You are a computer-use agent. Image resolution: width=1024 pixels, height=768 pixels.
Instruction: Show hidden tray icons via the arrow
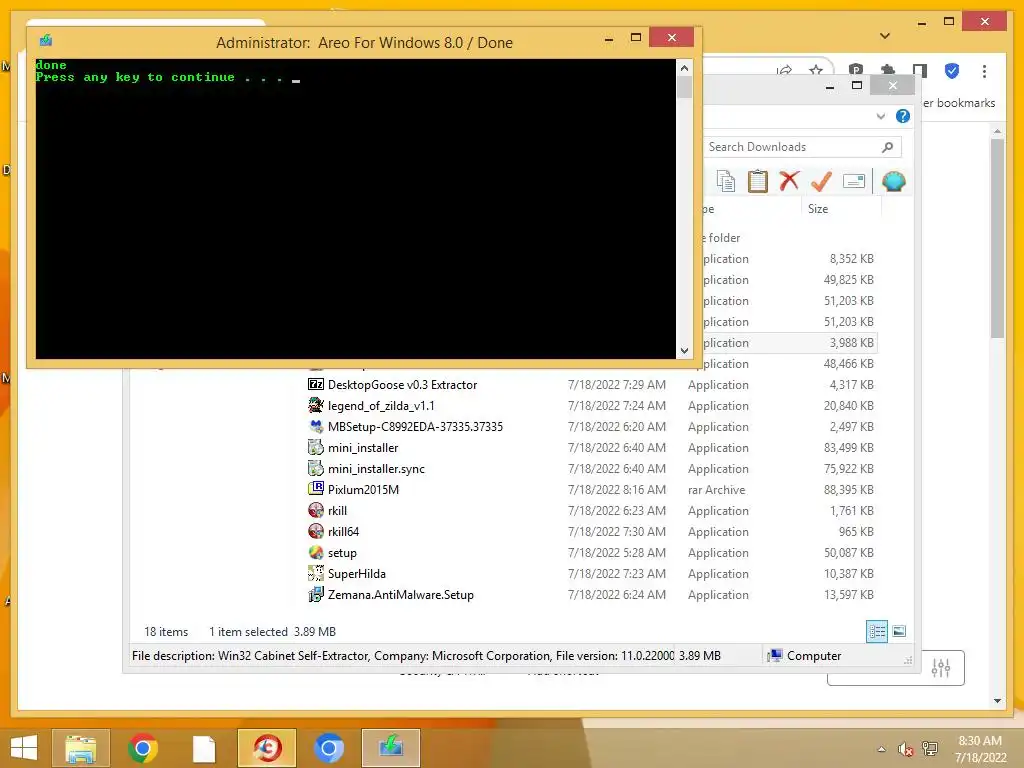coord(882,749)
